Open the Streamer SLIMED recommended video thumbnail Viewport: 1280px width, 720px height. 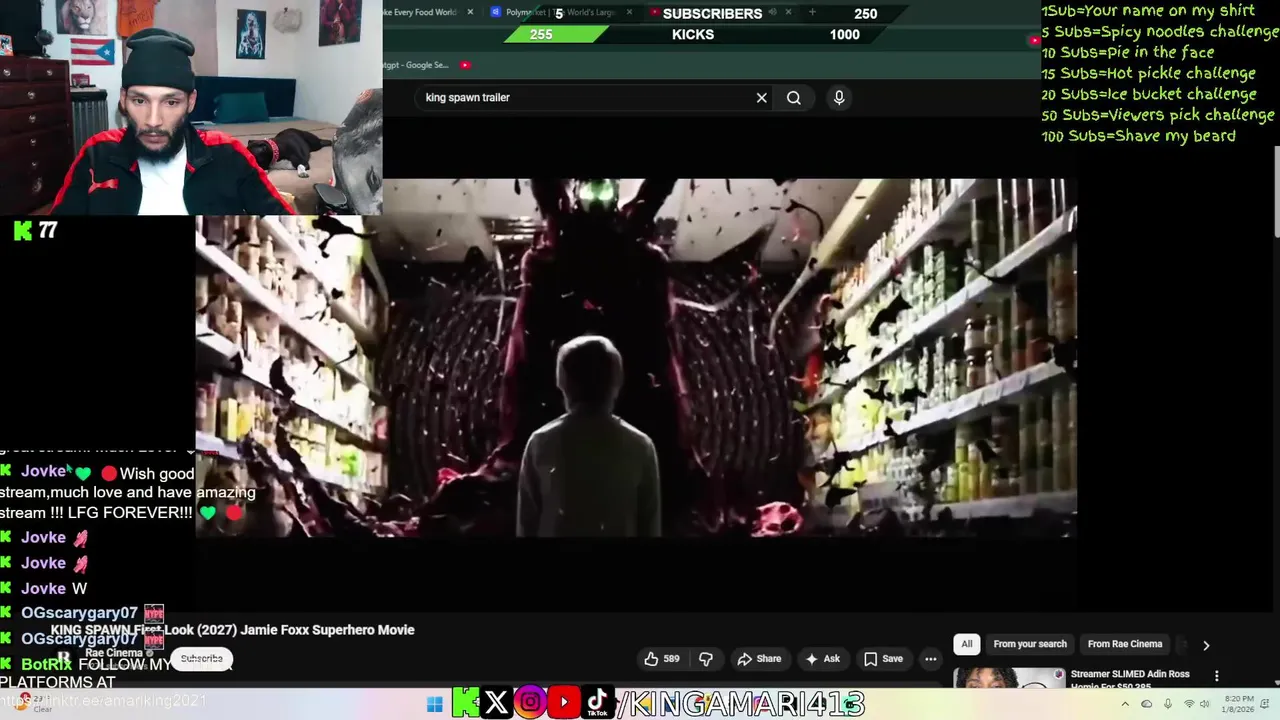click(x=1009, y=679)
